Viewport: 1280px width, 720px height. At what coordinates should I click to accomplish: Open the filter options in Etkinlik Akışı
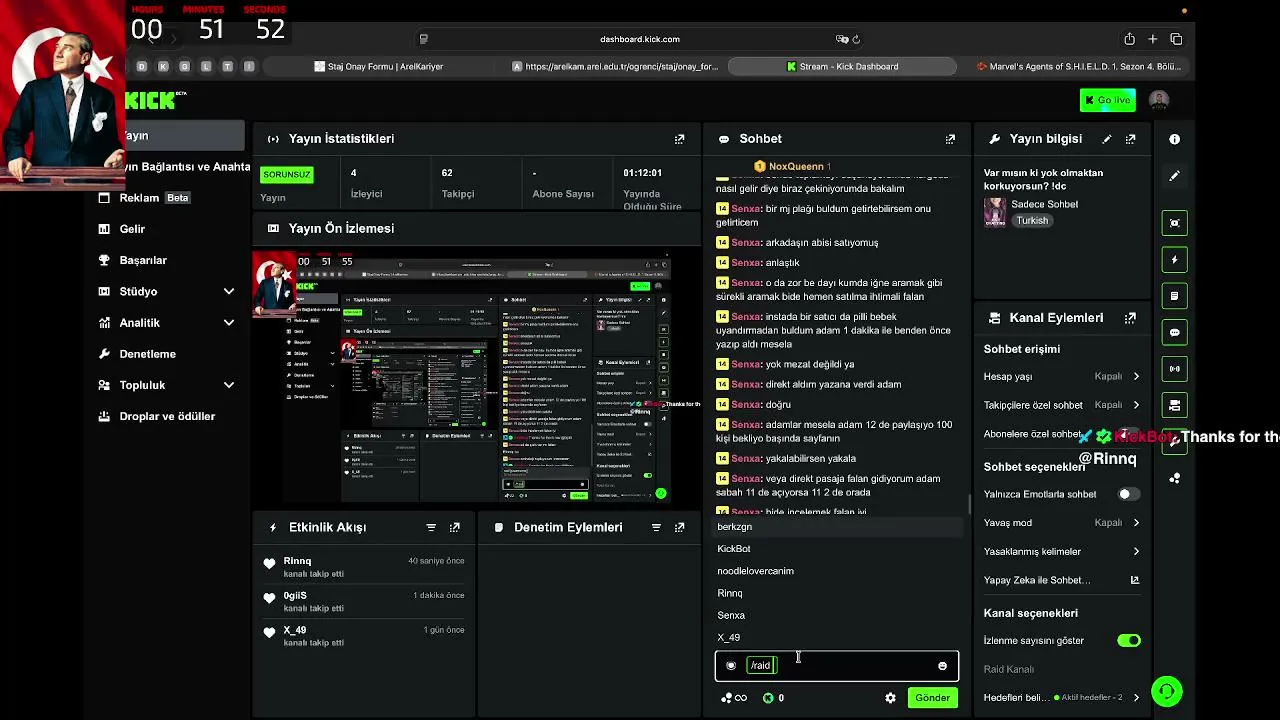tap(431, 527)
